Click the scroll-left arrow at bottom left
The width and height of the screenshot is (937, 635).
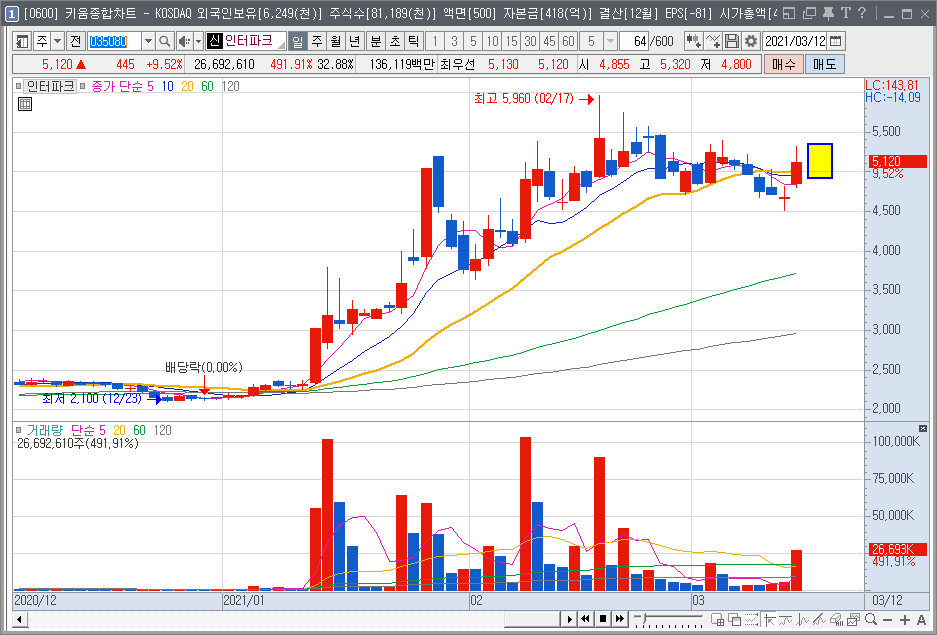point(19,619)
